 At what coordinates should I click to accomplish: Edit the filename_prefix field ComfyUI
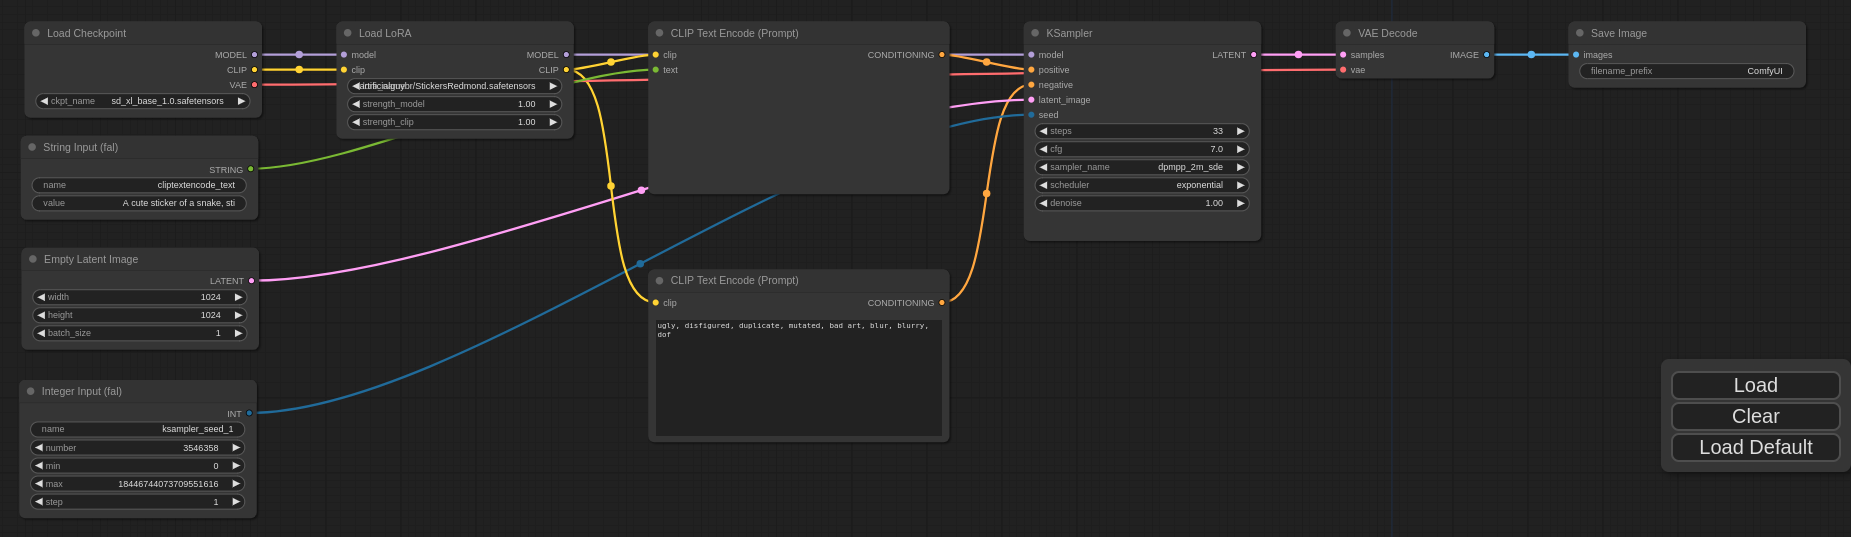click(1687, 71)
